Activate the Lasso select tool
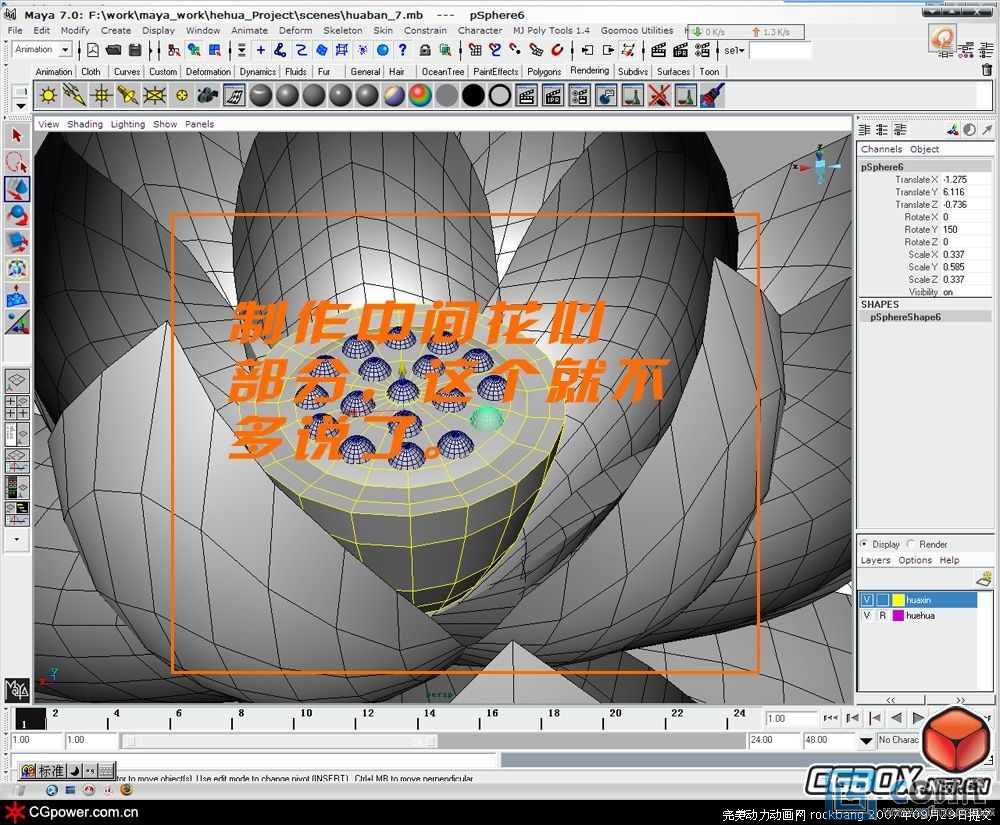 [17, 162]
